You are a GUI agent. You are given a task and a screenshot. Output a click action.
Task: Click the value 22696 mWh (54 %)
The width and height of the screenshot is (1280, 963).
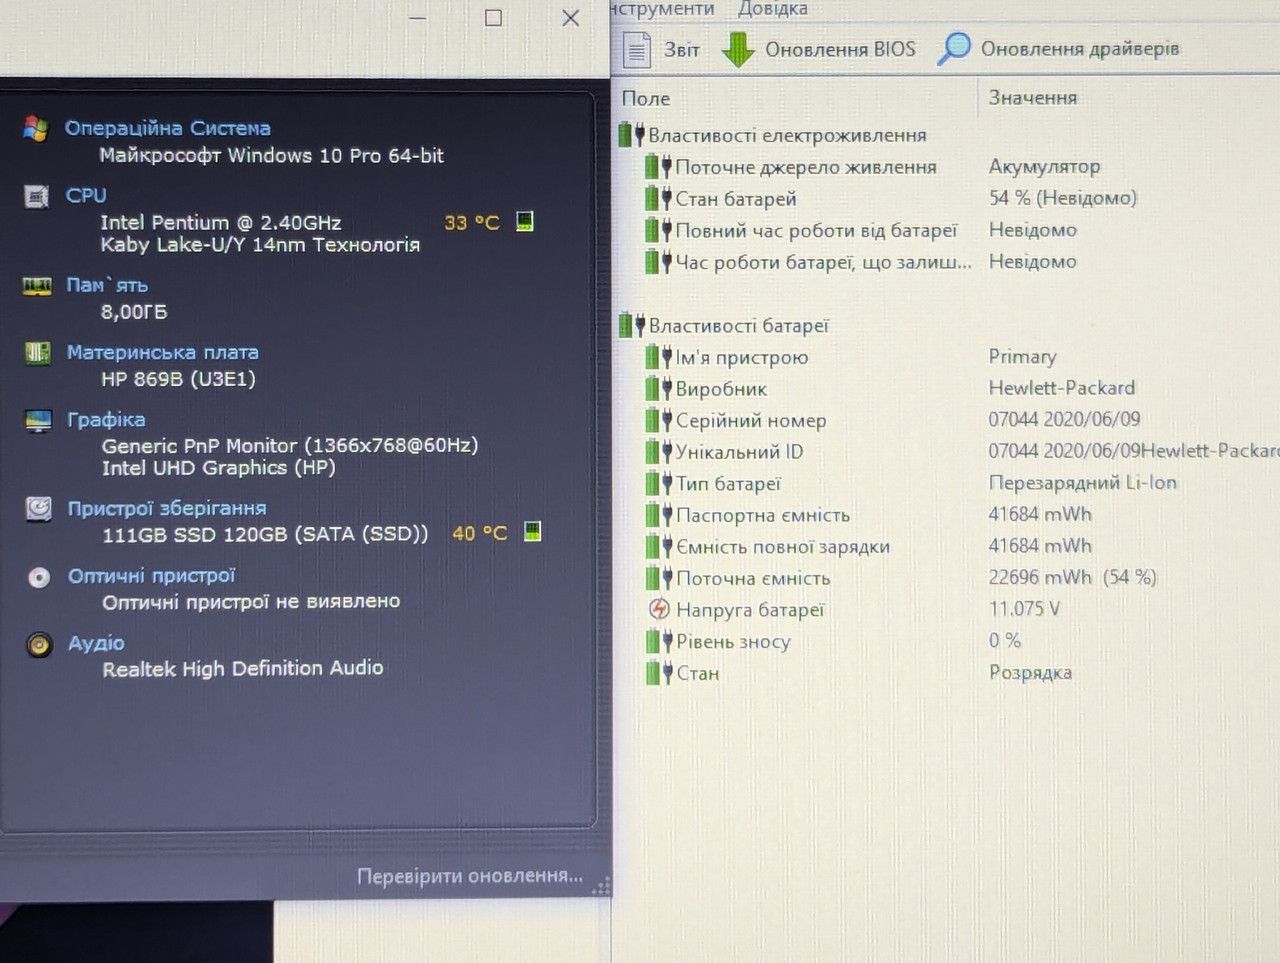1073,577
